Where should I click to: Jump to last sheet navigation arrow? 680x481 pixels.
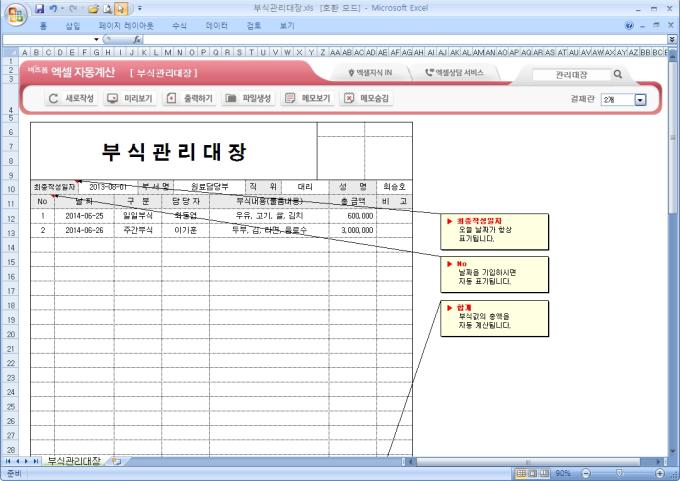pyautogui.click(x=36, y=461)
